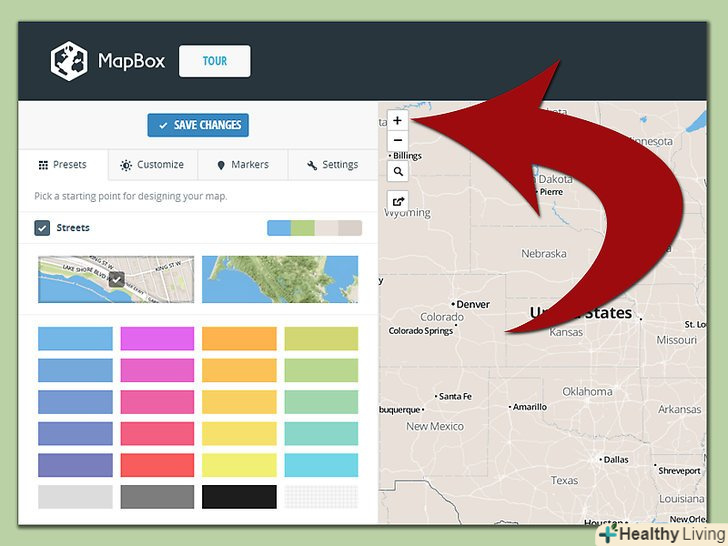Pick the magenta-violet swatch in first row

[157, 338]
